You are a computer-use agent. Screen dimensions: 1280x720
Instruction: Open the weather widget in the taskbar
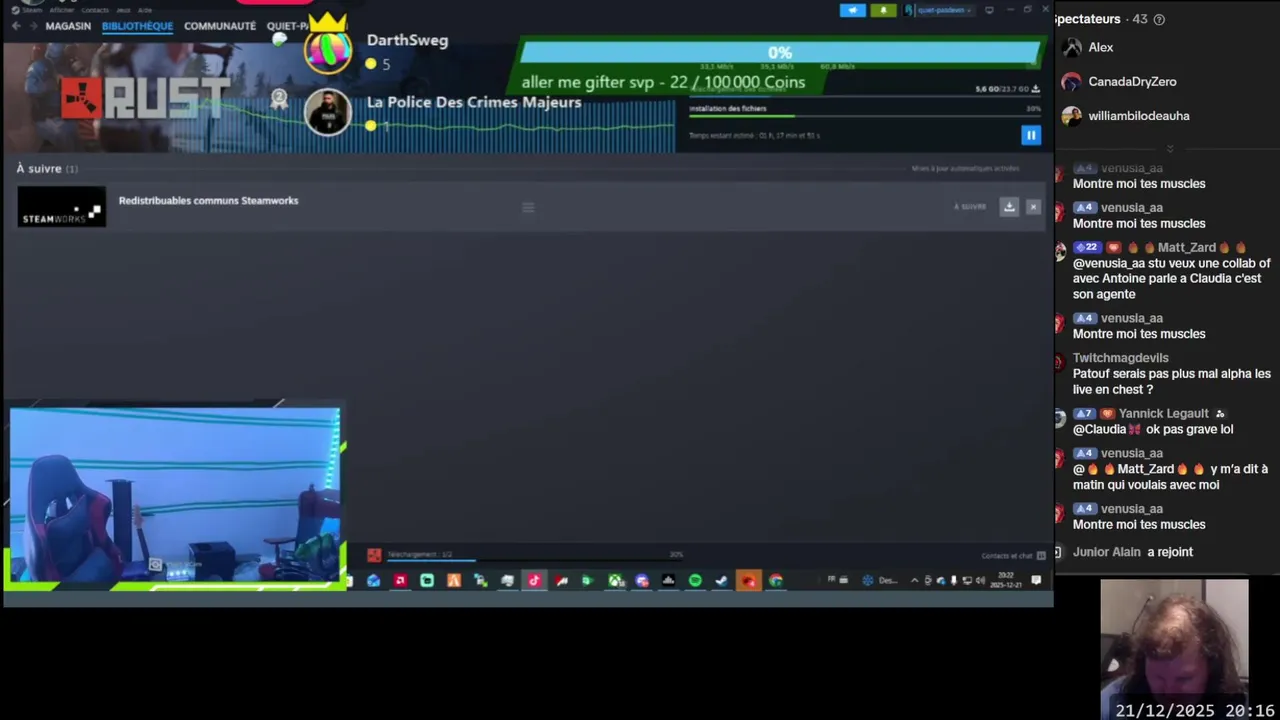pos(881,581)
